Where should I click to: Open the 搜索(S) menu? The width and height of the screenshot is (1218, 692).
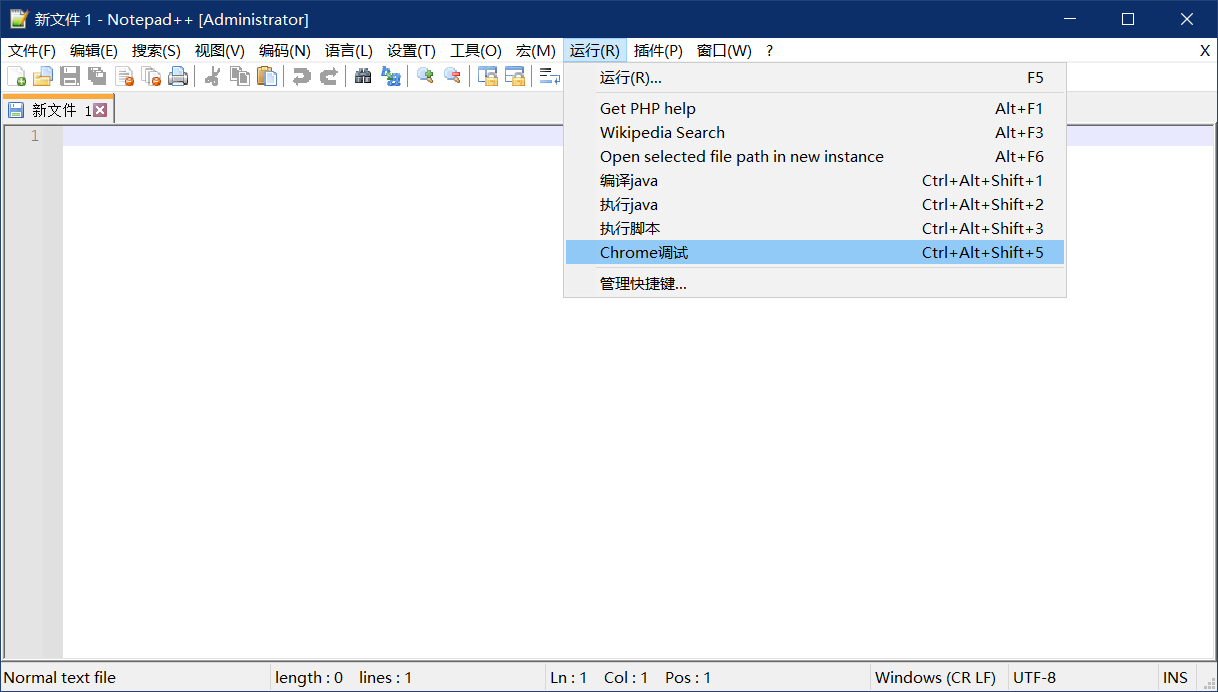click(156, 51)
